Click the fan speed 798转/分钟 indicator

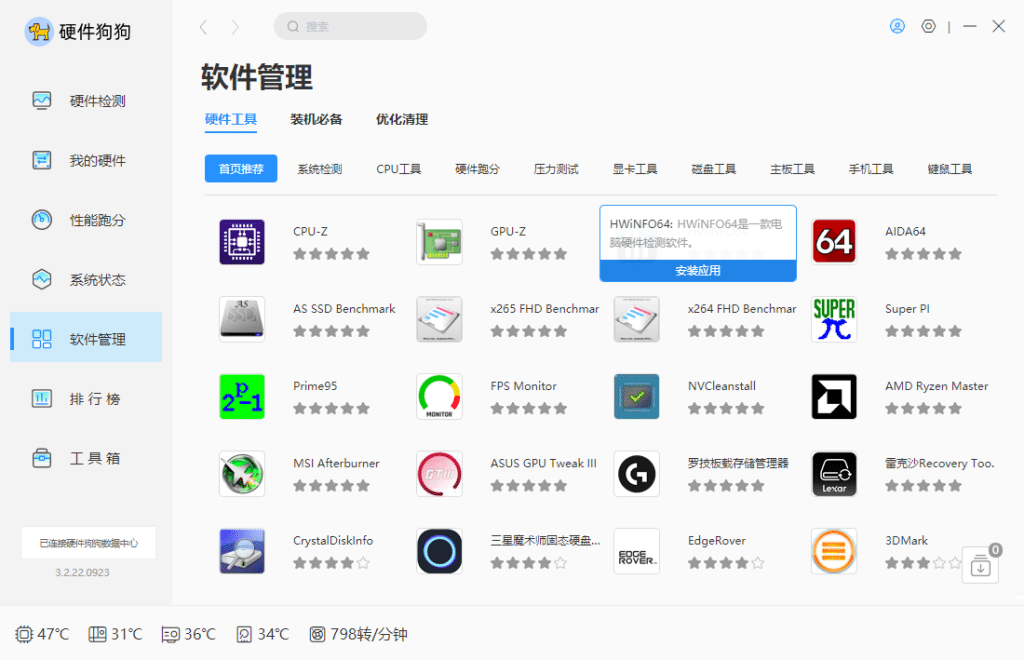pos(358,634)
